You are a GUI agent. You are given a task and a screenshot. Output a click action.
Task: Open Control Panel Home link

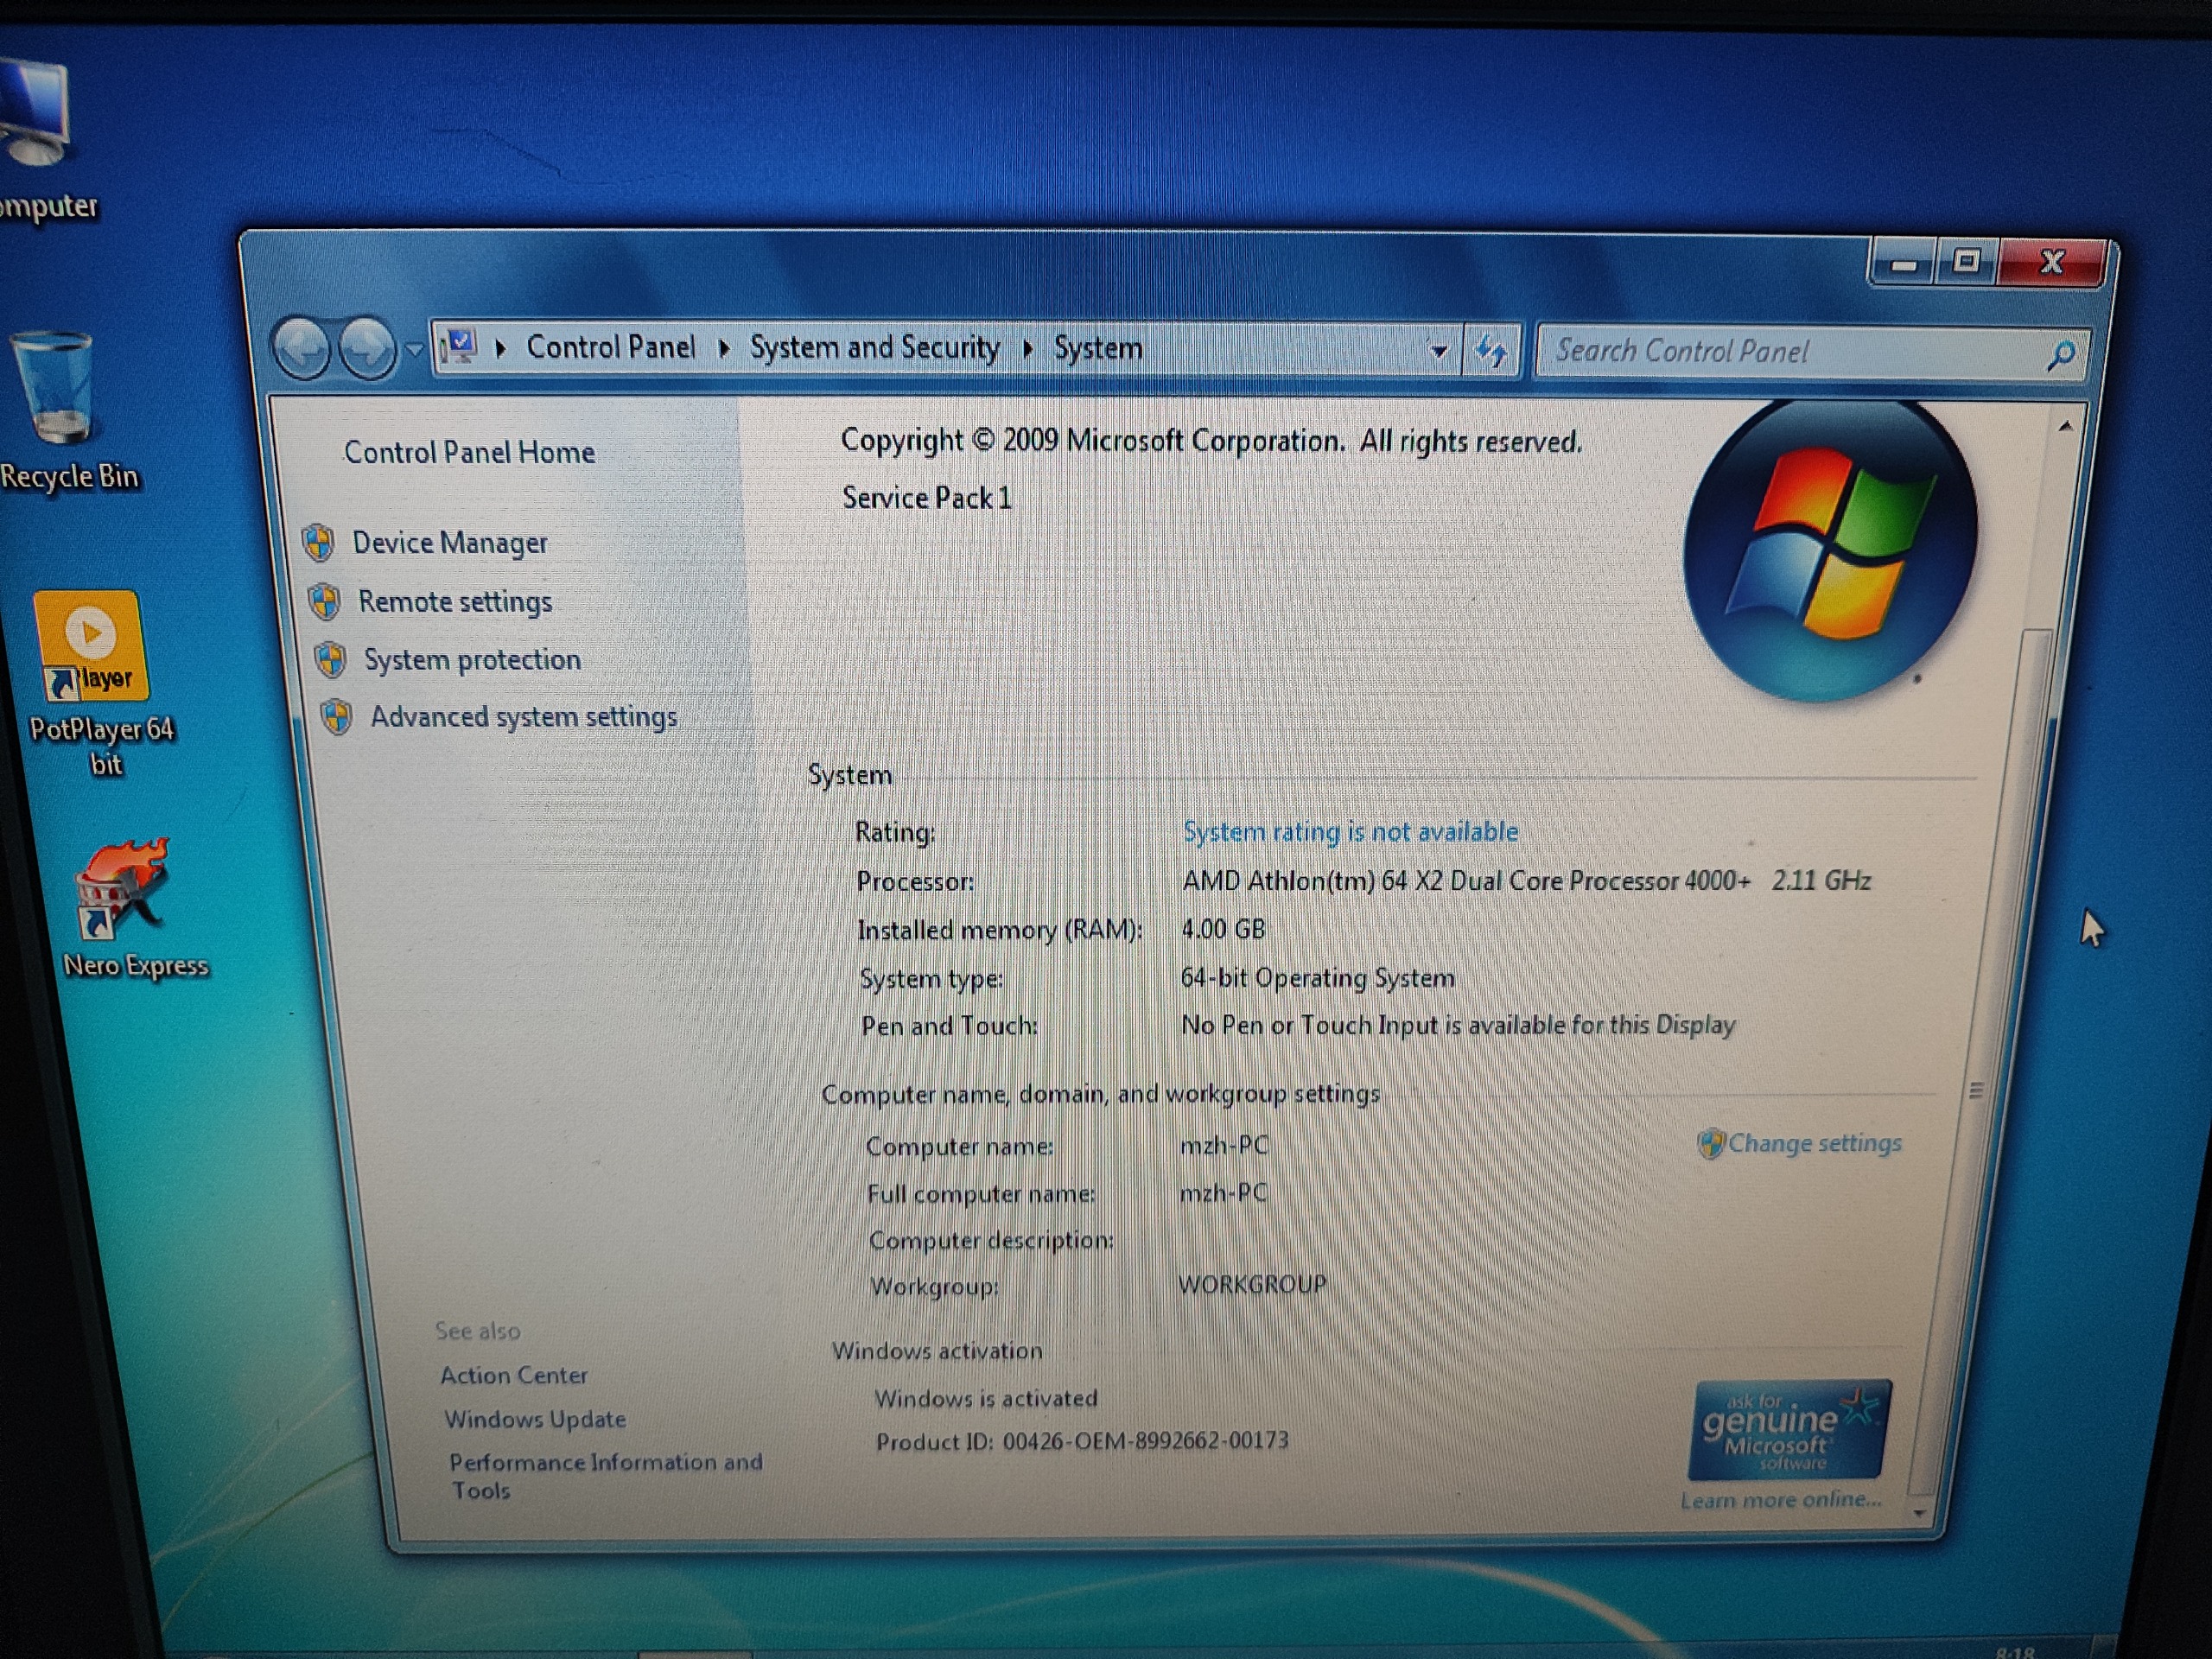pos(469,452)
